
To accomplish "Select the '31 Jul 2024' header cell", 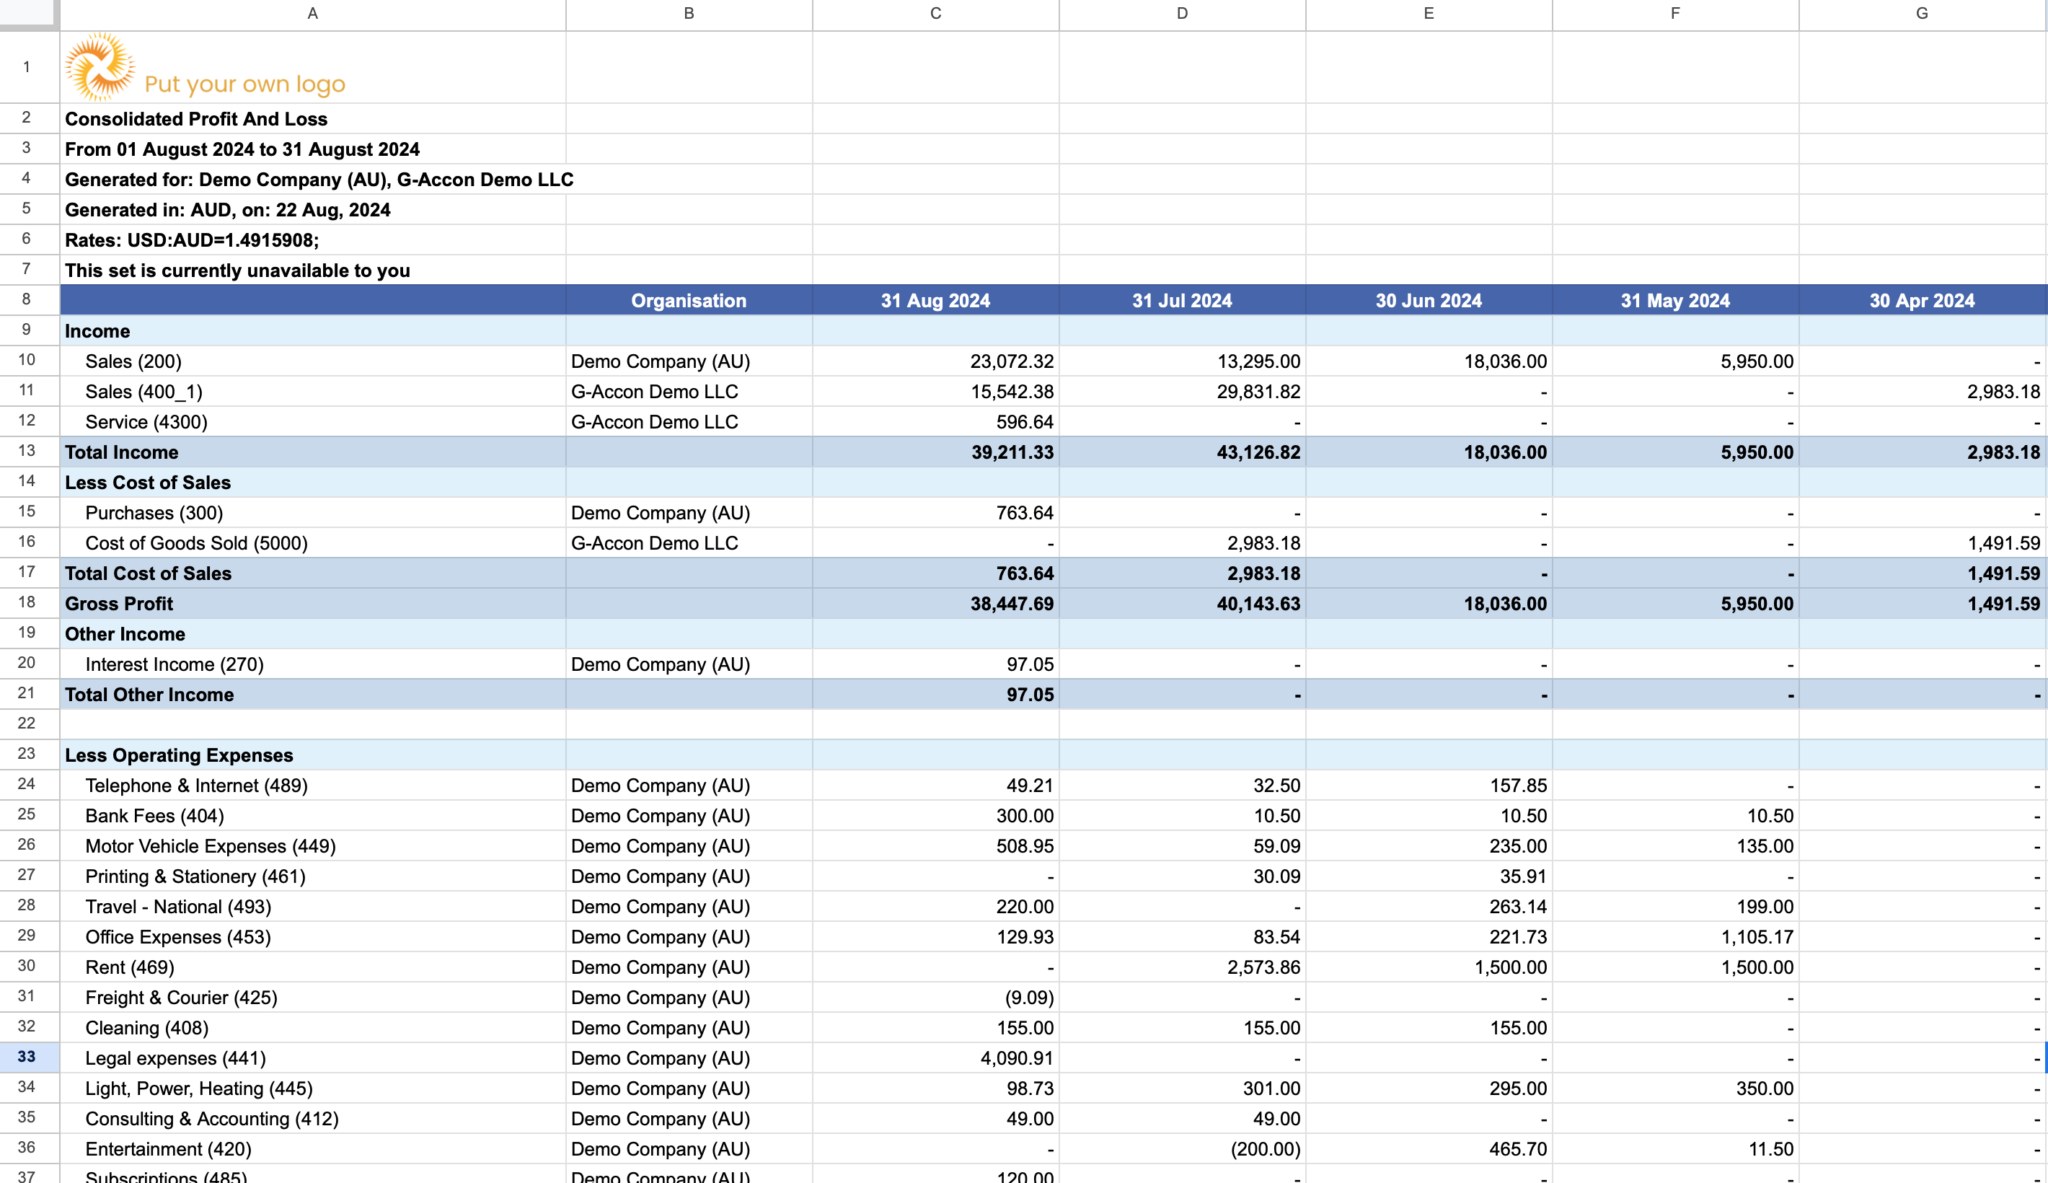I will (1182, 300).
